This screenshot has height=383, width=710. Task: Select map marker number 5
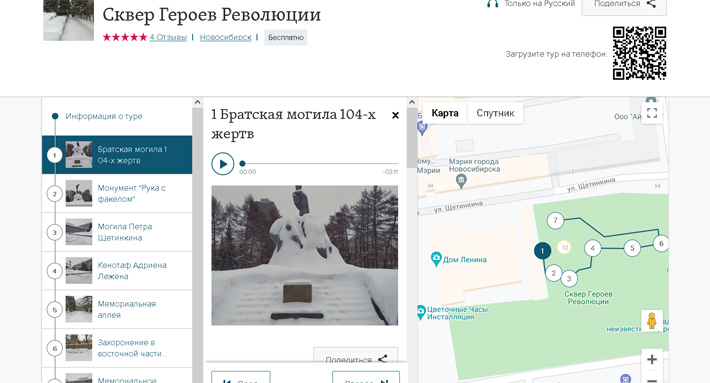click(x=632, y=248)
